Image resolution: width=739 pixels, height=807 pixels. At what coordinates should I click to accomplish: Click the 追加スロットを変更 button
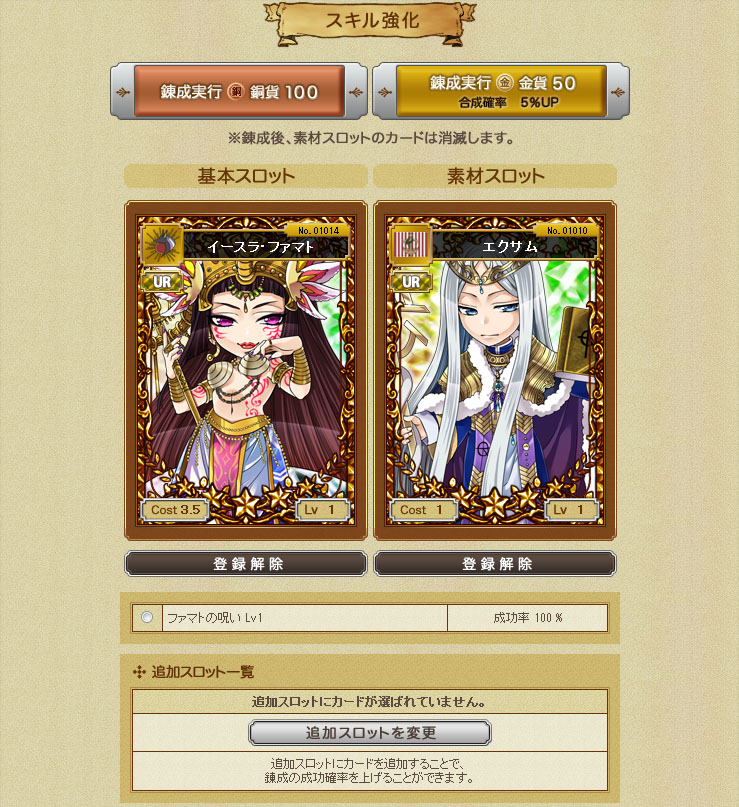point(370,732)
